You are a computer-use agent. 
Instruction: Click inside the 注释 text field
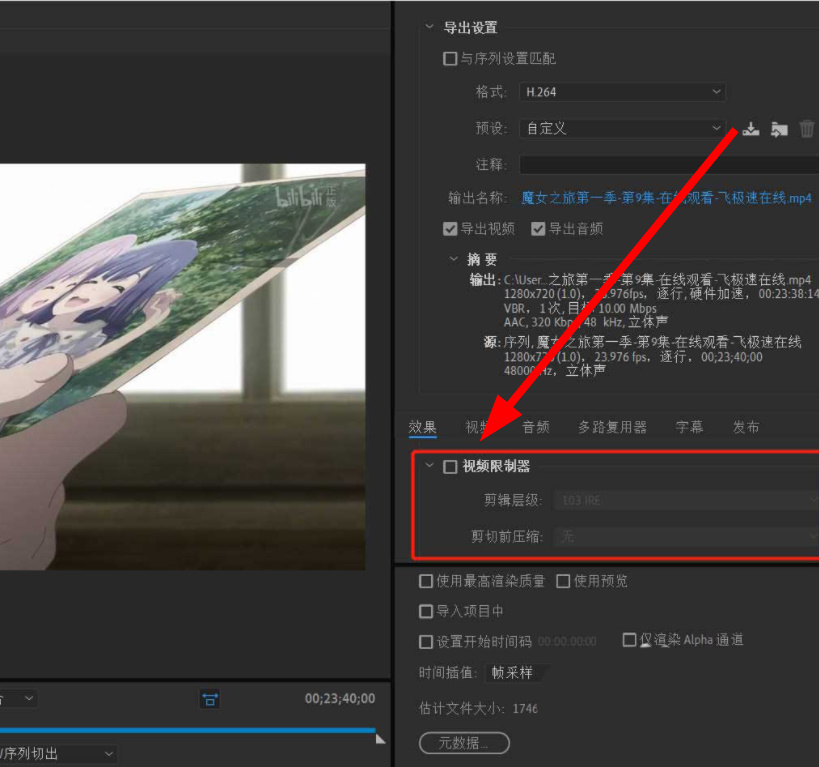(x=666, y=164)
